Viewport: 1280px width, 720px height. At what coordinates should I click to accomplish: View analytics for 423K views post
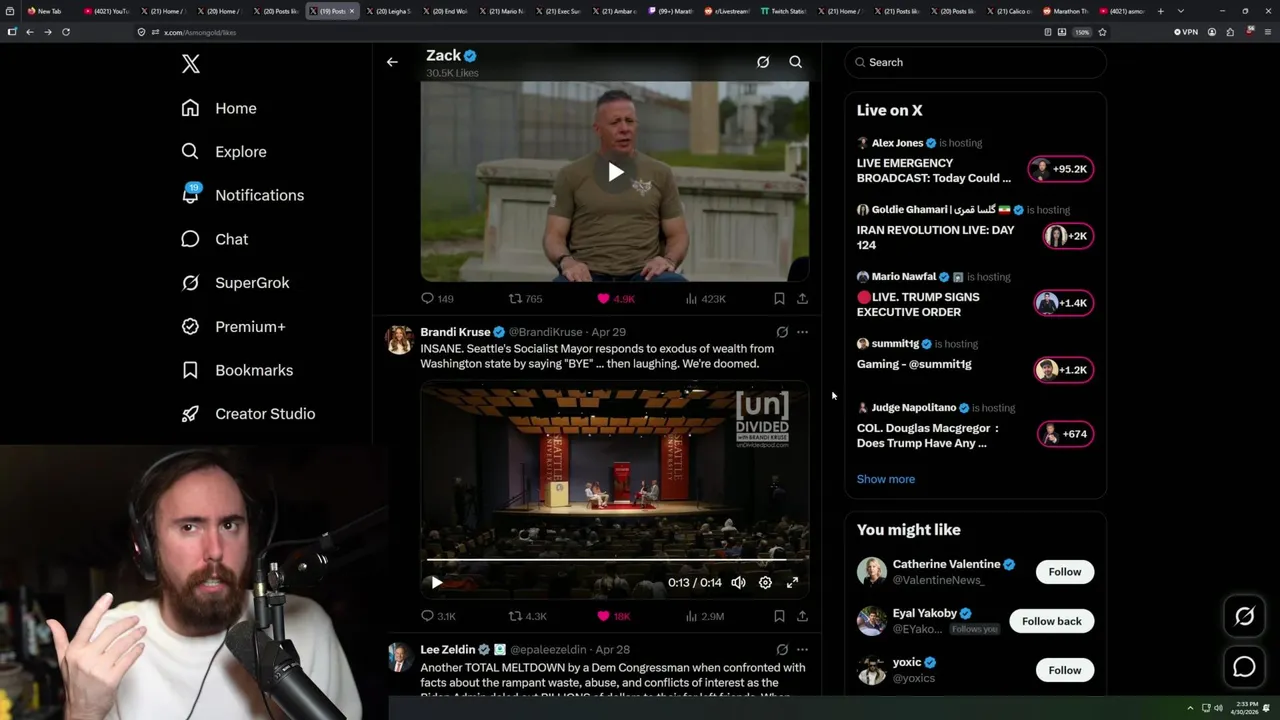click(705, 298)
